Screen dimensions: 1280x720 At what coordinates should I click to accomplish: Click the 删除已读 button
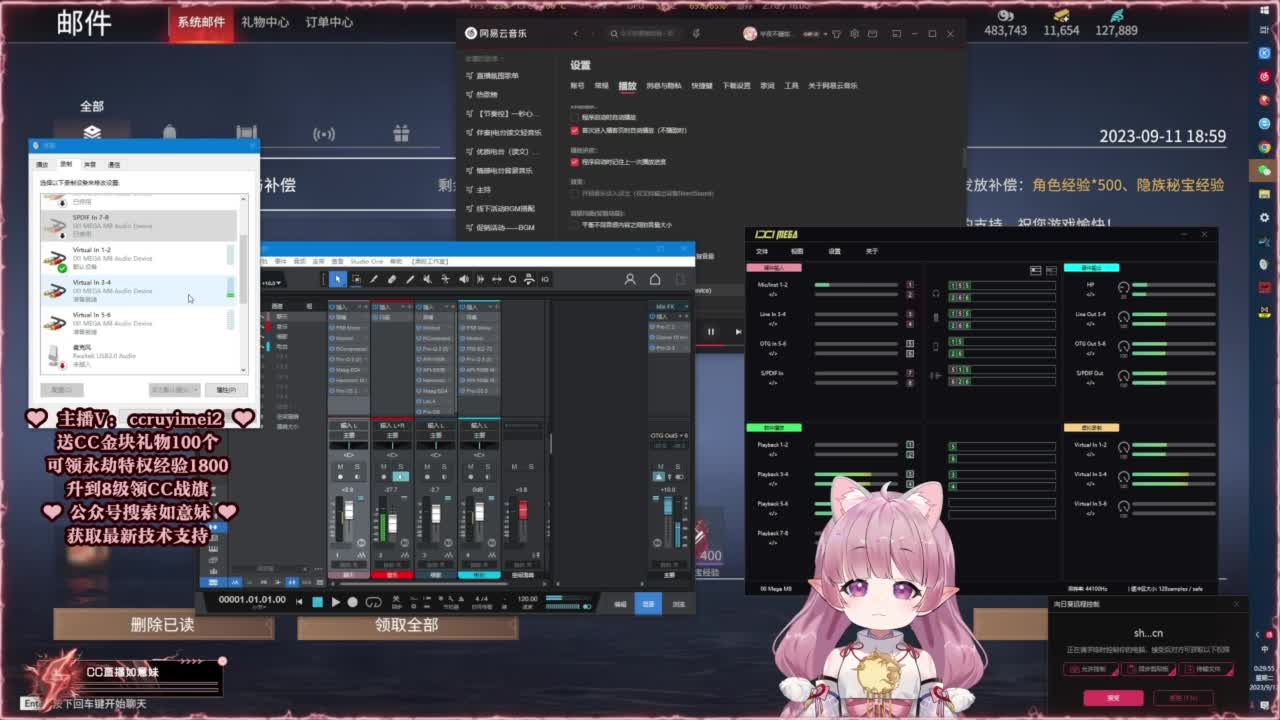(162, 625)
